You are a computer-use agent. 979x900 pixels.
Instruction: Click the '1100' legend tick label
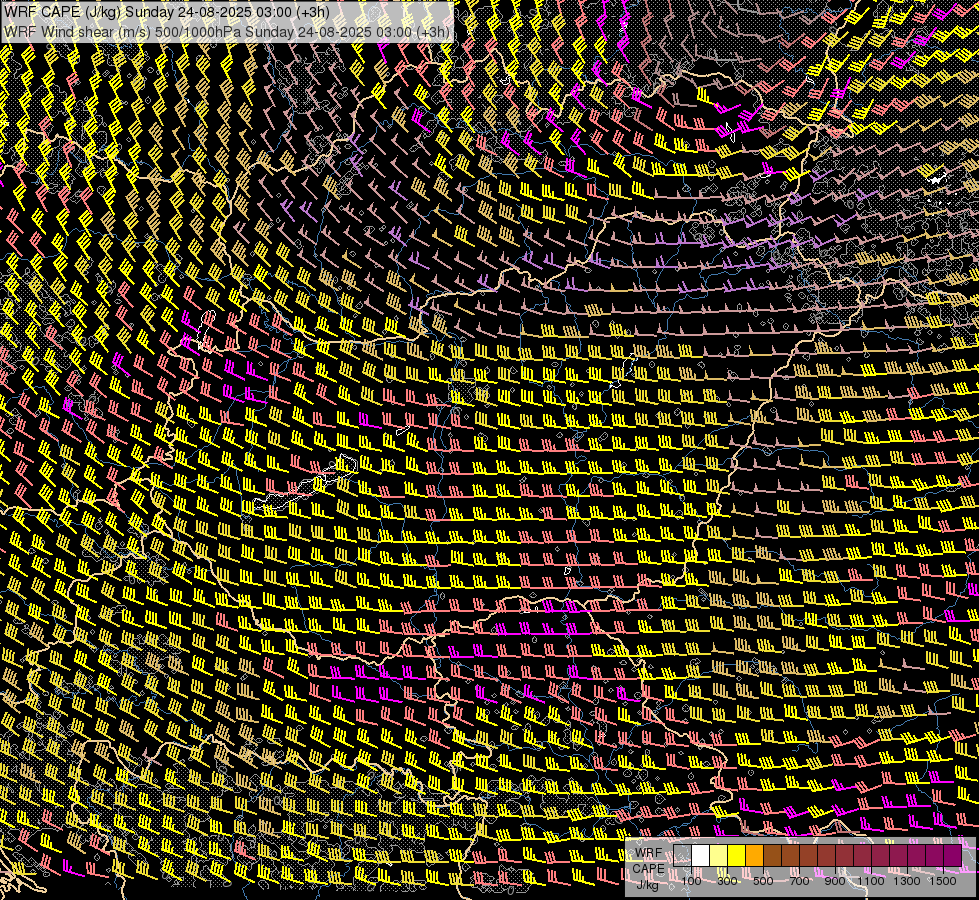coord(870,881)
